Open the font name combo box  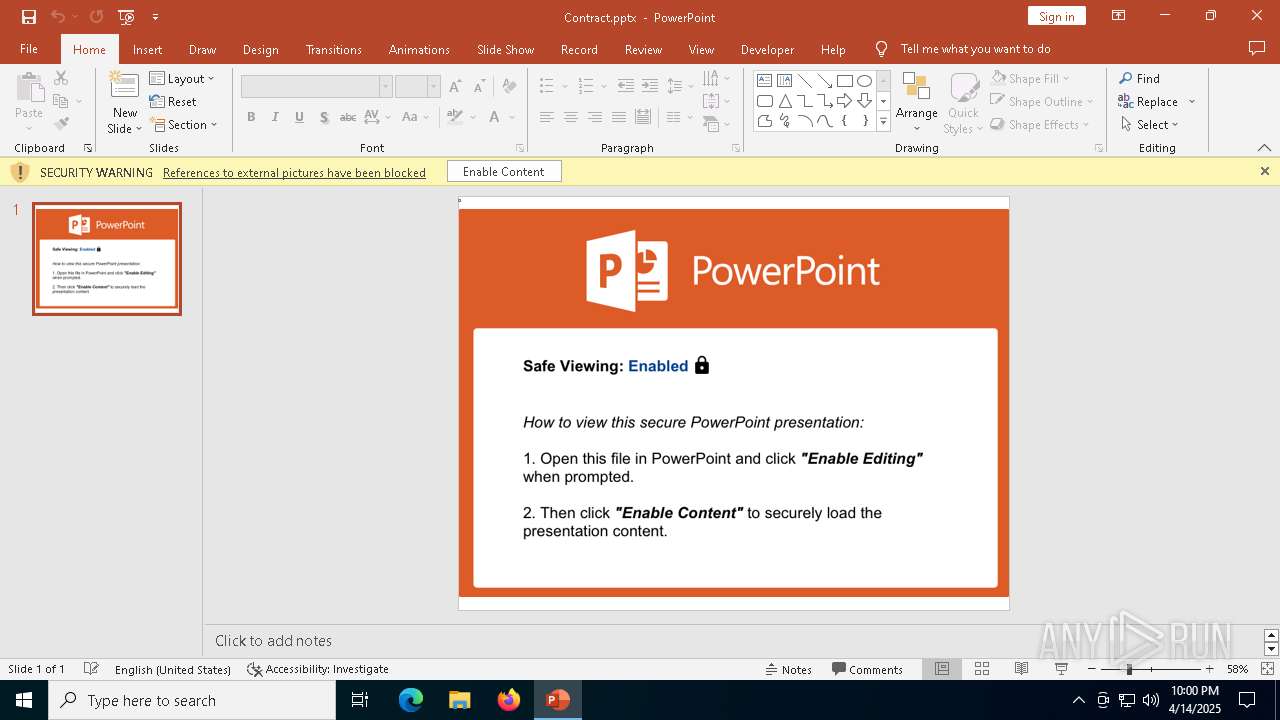pos(316,87)
